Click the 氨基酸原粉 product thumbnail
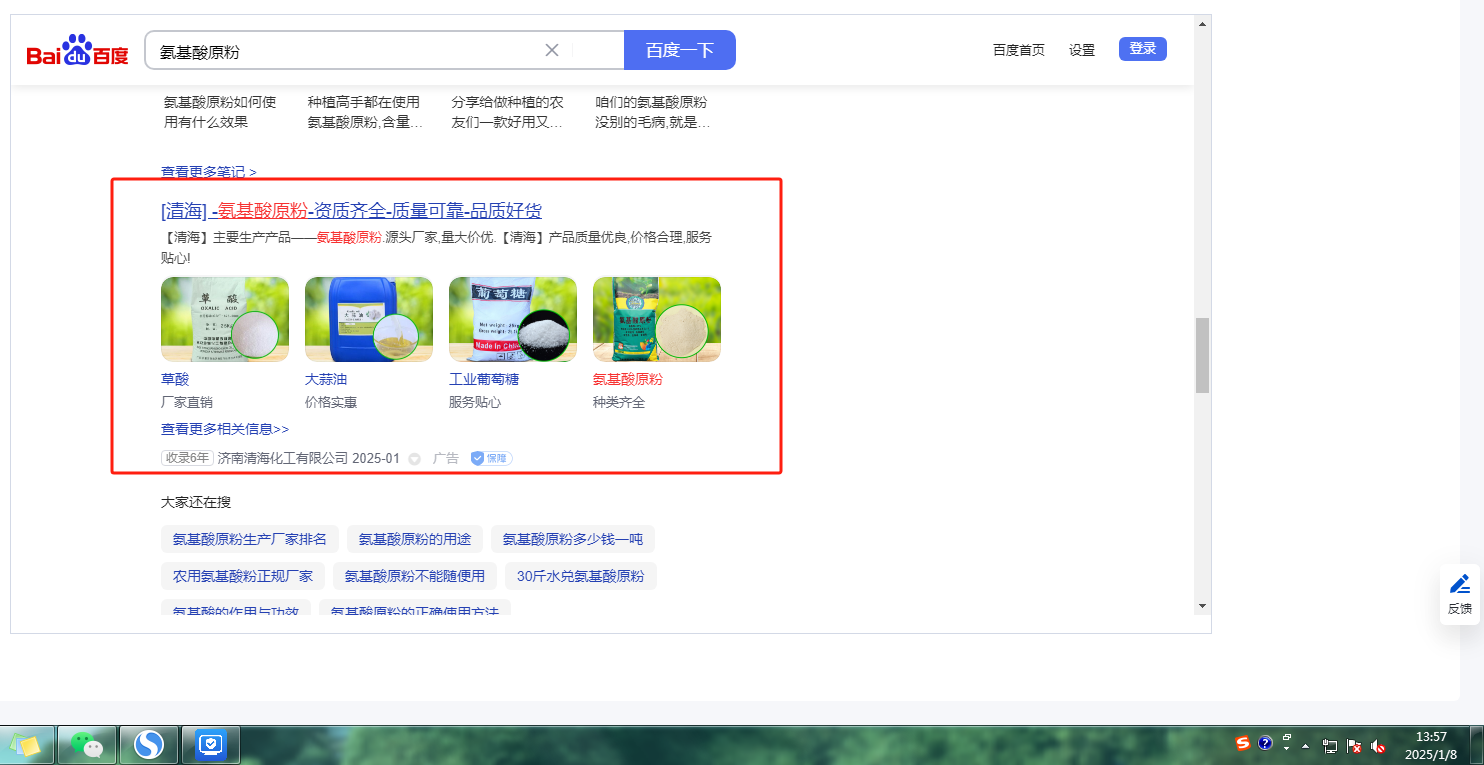This screenshot has width=1484, height=765. click(x=657, y=320)
